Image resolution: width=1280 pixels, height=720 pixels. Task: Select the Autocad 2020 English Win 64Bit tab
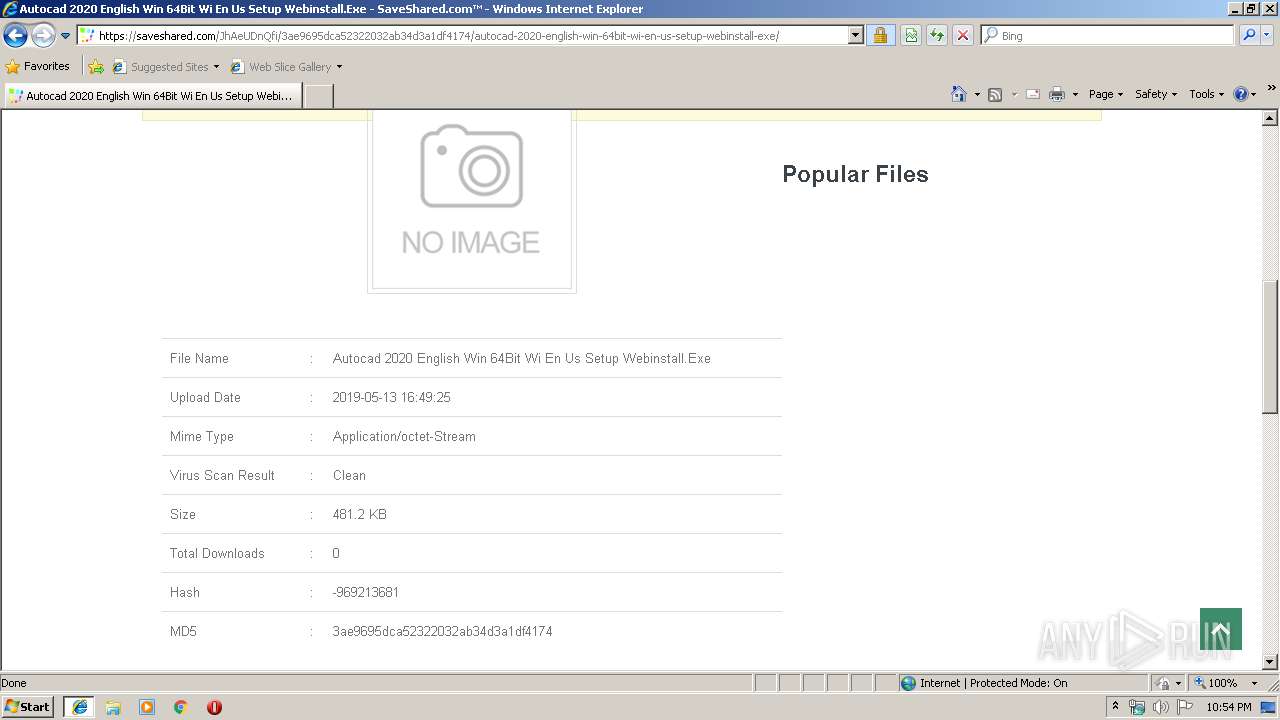(x=152, y=96)
